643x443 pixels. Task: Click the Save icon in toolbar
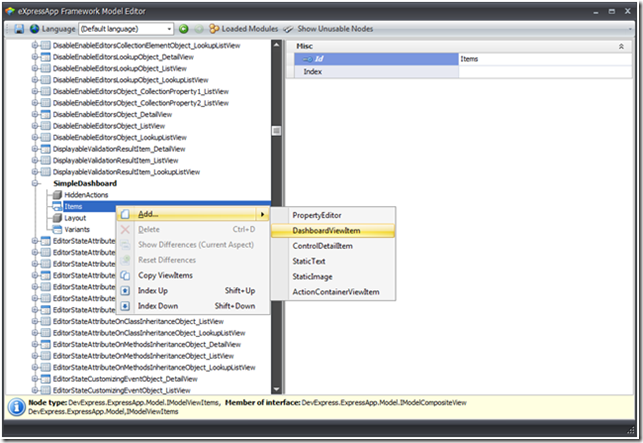pos(19,29)
